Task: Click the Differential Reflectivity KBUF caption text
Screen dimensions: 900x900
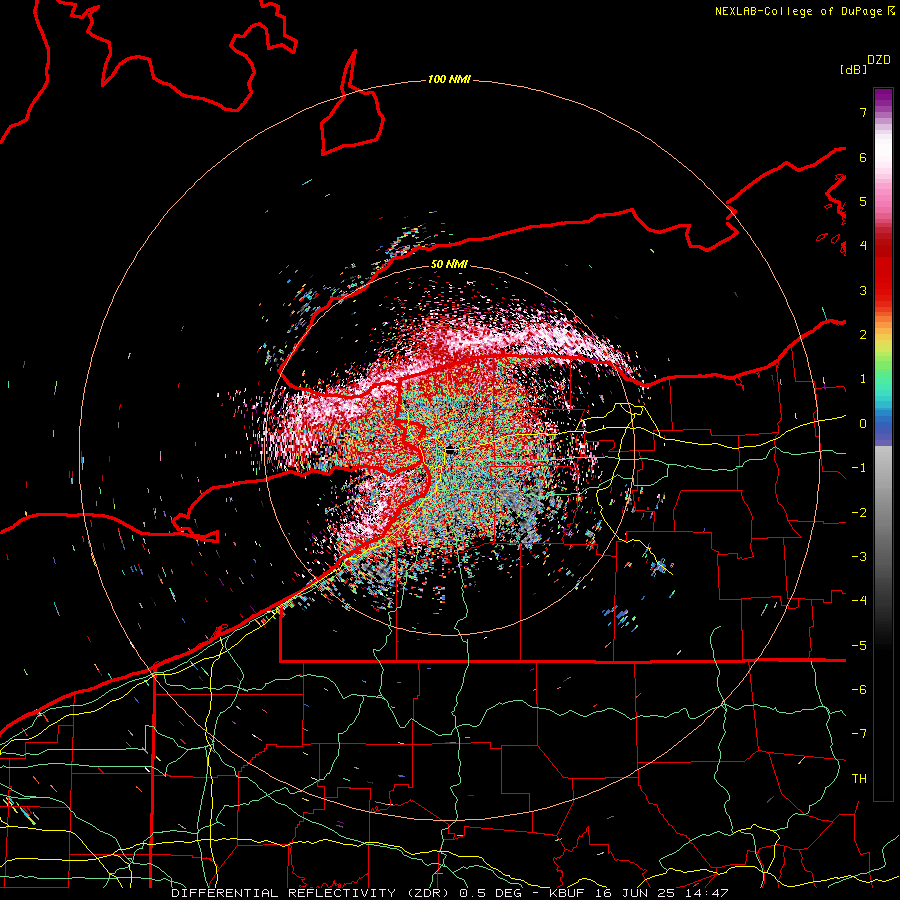Action: (x=449, y=893)
